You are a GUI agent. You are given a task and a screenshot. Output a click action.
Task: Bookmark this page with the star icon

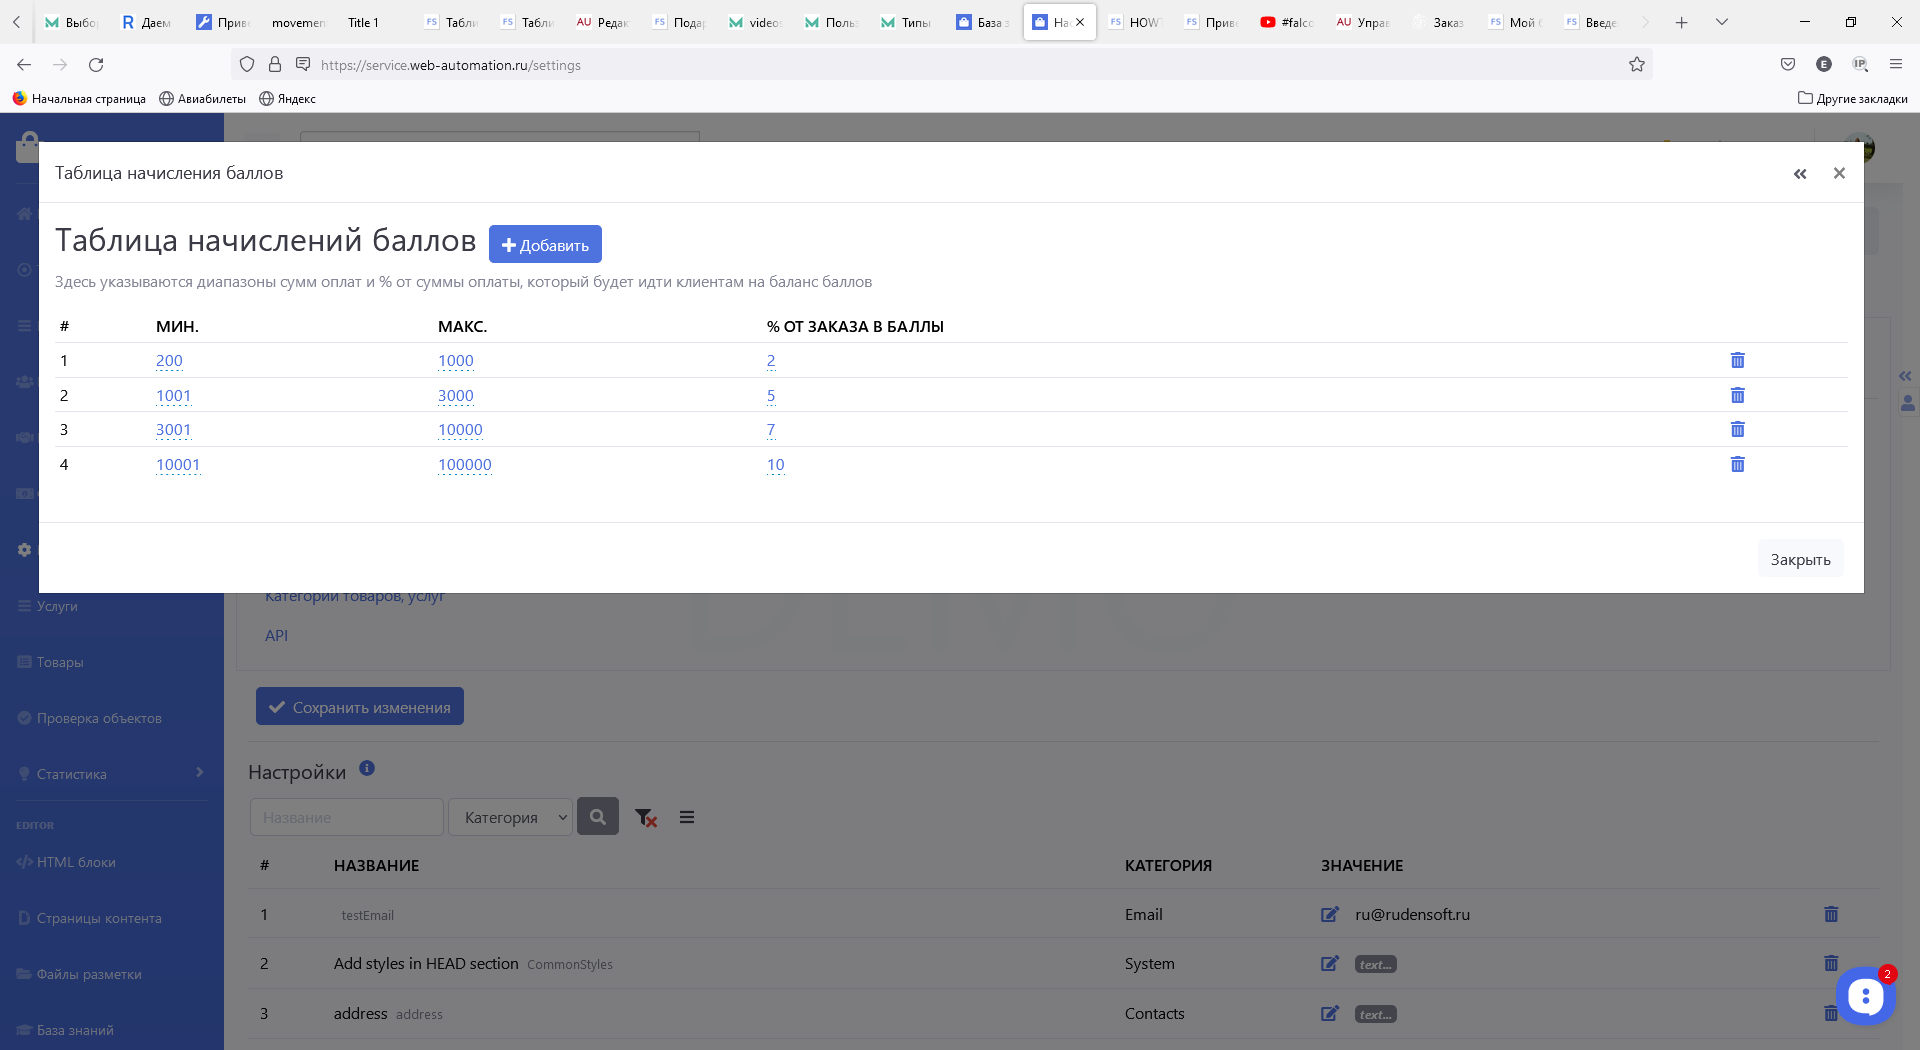[1636, 65]
